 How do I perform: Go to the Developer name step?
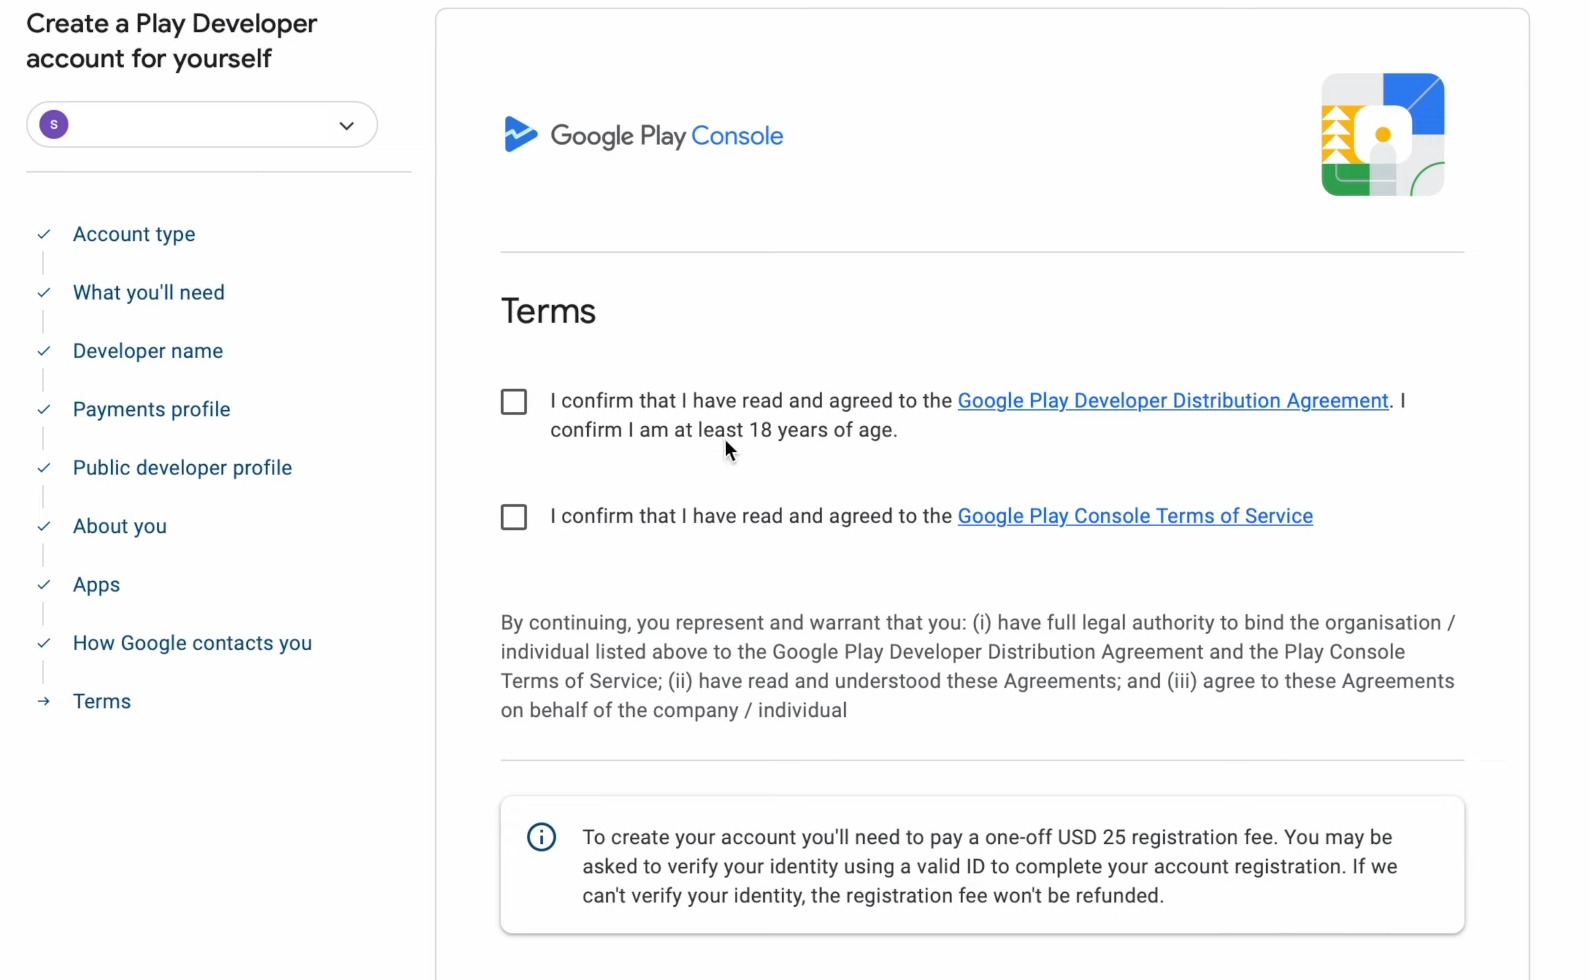pyautogui.click(x=148, y=351)
